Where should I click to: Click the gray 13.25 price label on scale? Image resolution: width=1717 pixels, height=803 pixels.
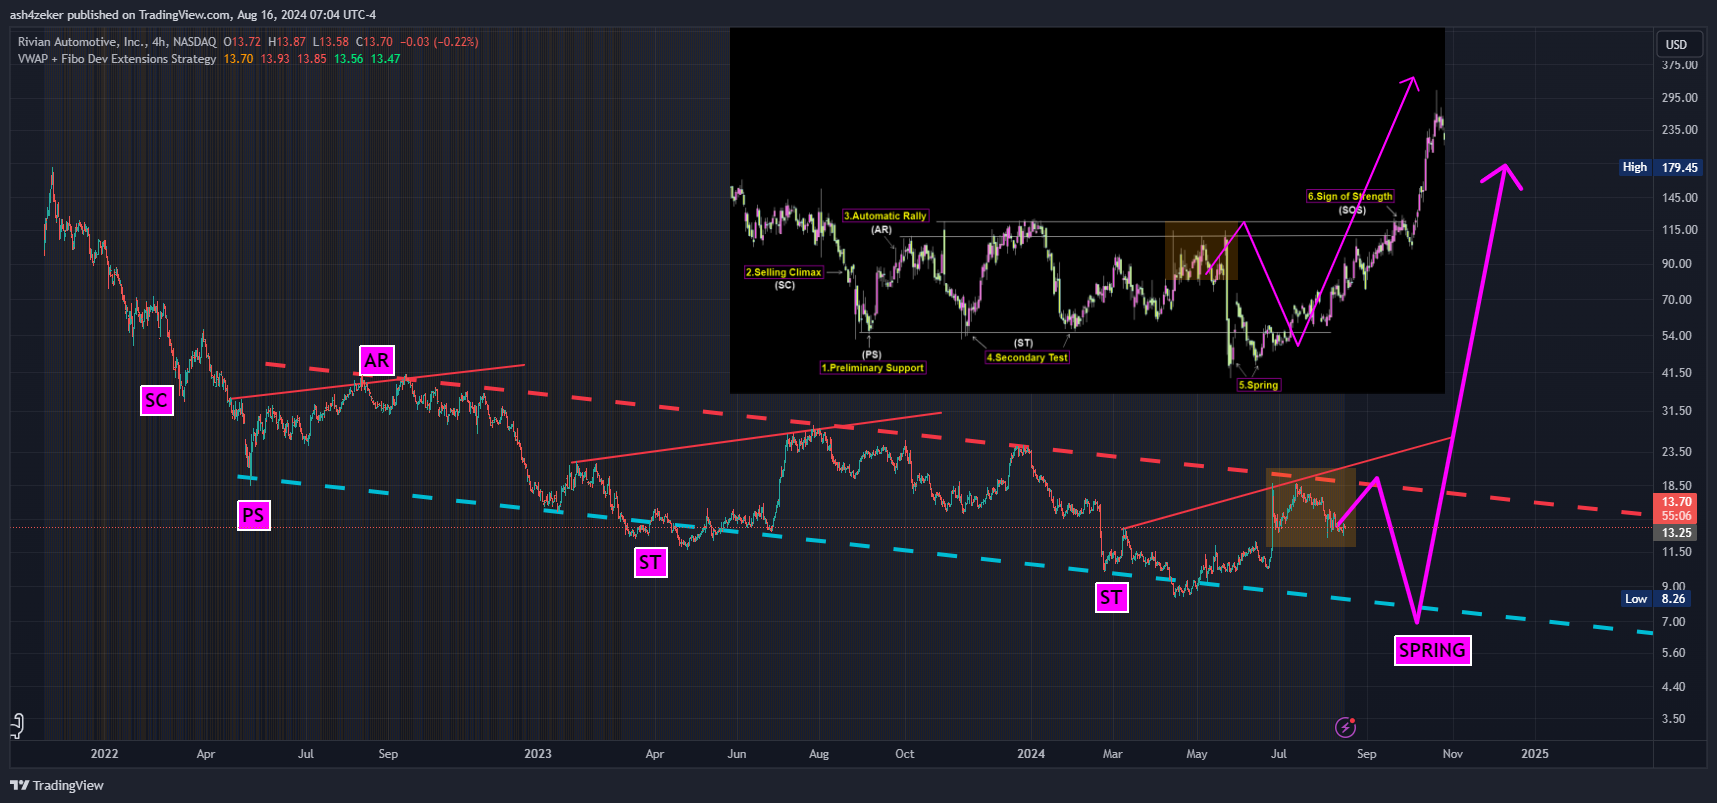point(1677,533)
